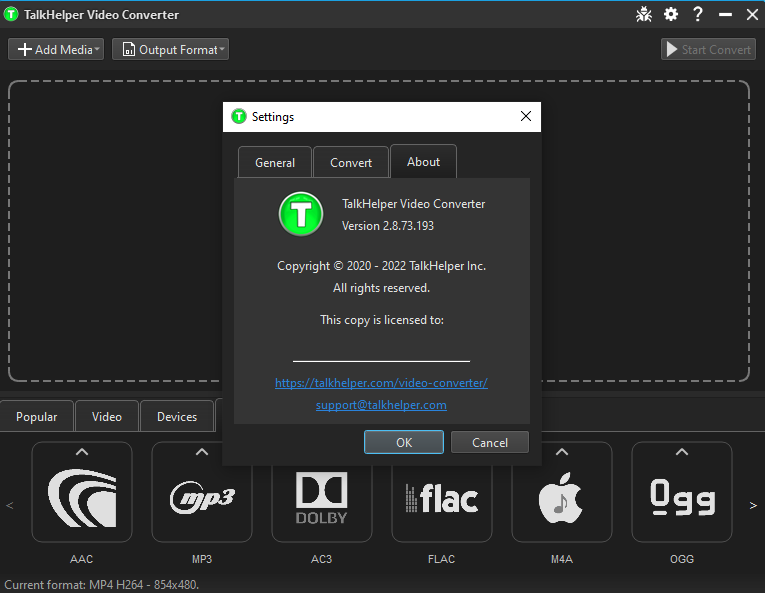Click the Settings dialog title icon
Image resolution: width=765 pixels, height=593 pixels.
(239, 117)
